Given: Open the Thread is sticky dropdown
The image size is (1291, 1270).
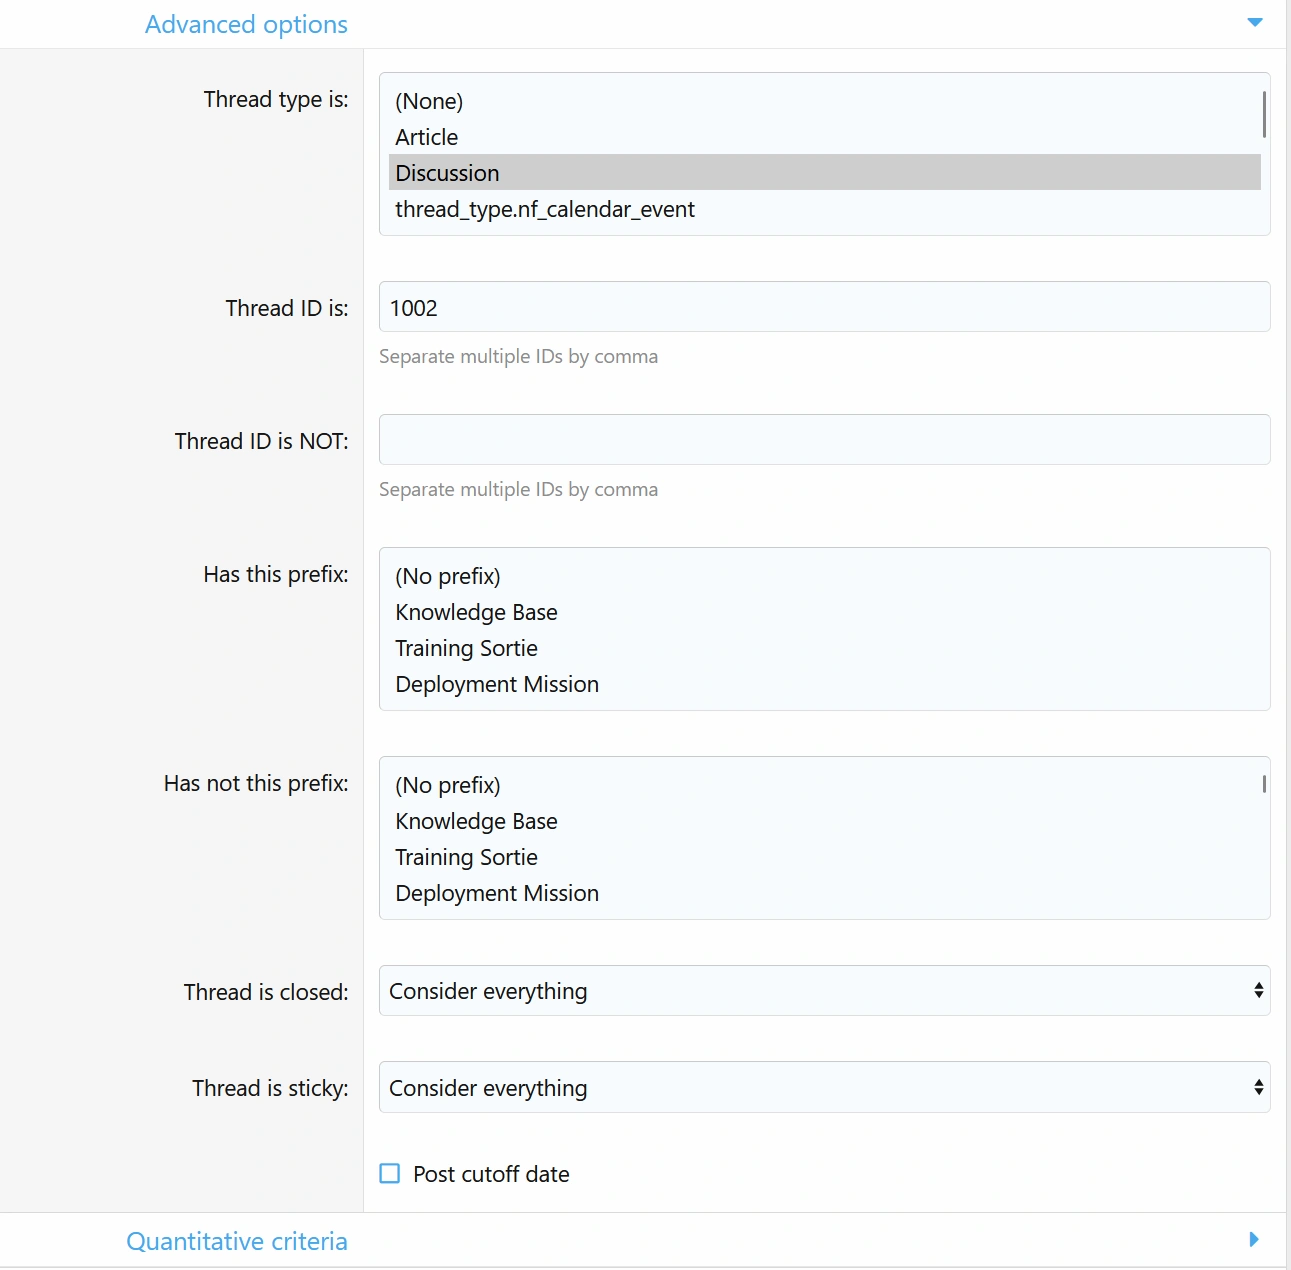Looking at the screenshot, I should coord(823,1088).
